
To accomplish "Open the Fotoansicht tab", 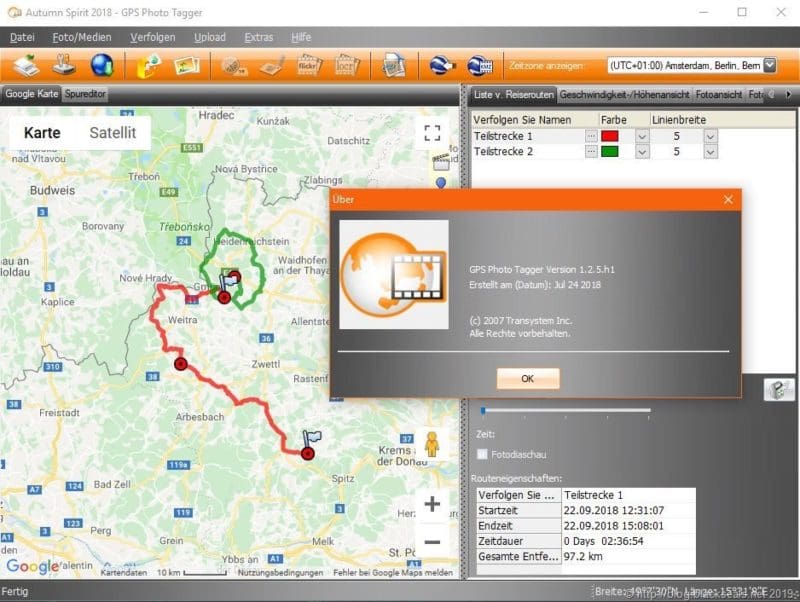I will (719, 94).
